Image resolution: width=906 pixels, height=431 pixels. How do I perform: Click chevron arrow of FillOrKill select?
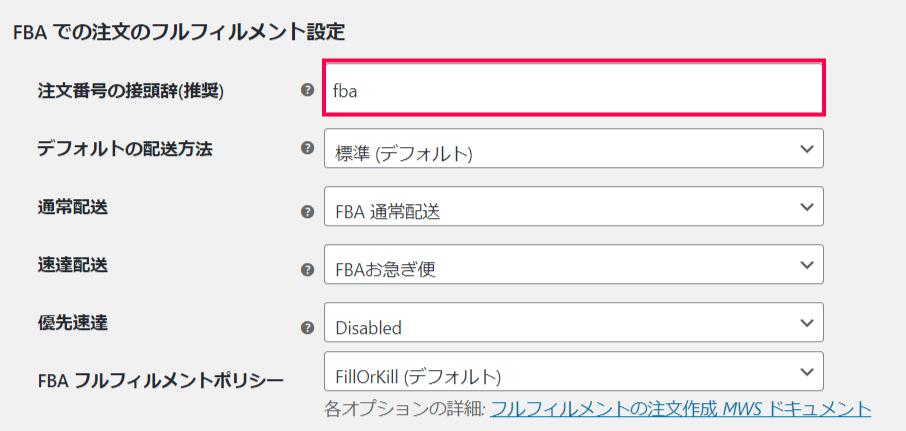[x=807, y=371]
